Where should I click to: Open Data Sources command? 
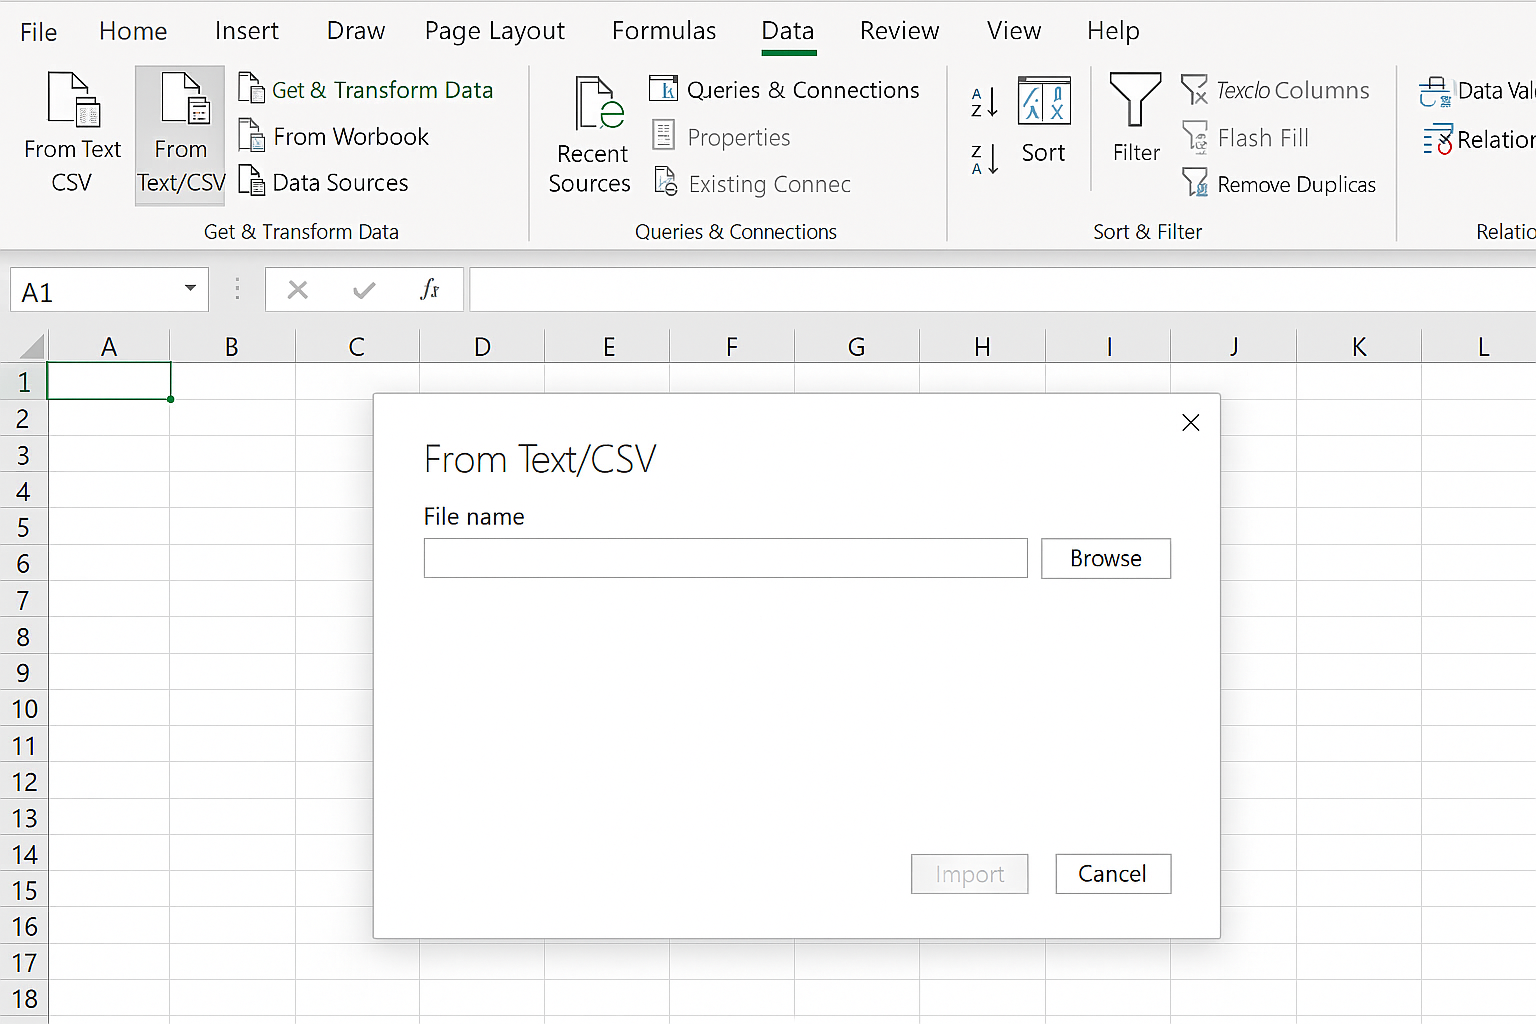324,182
